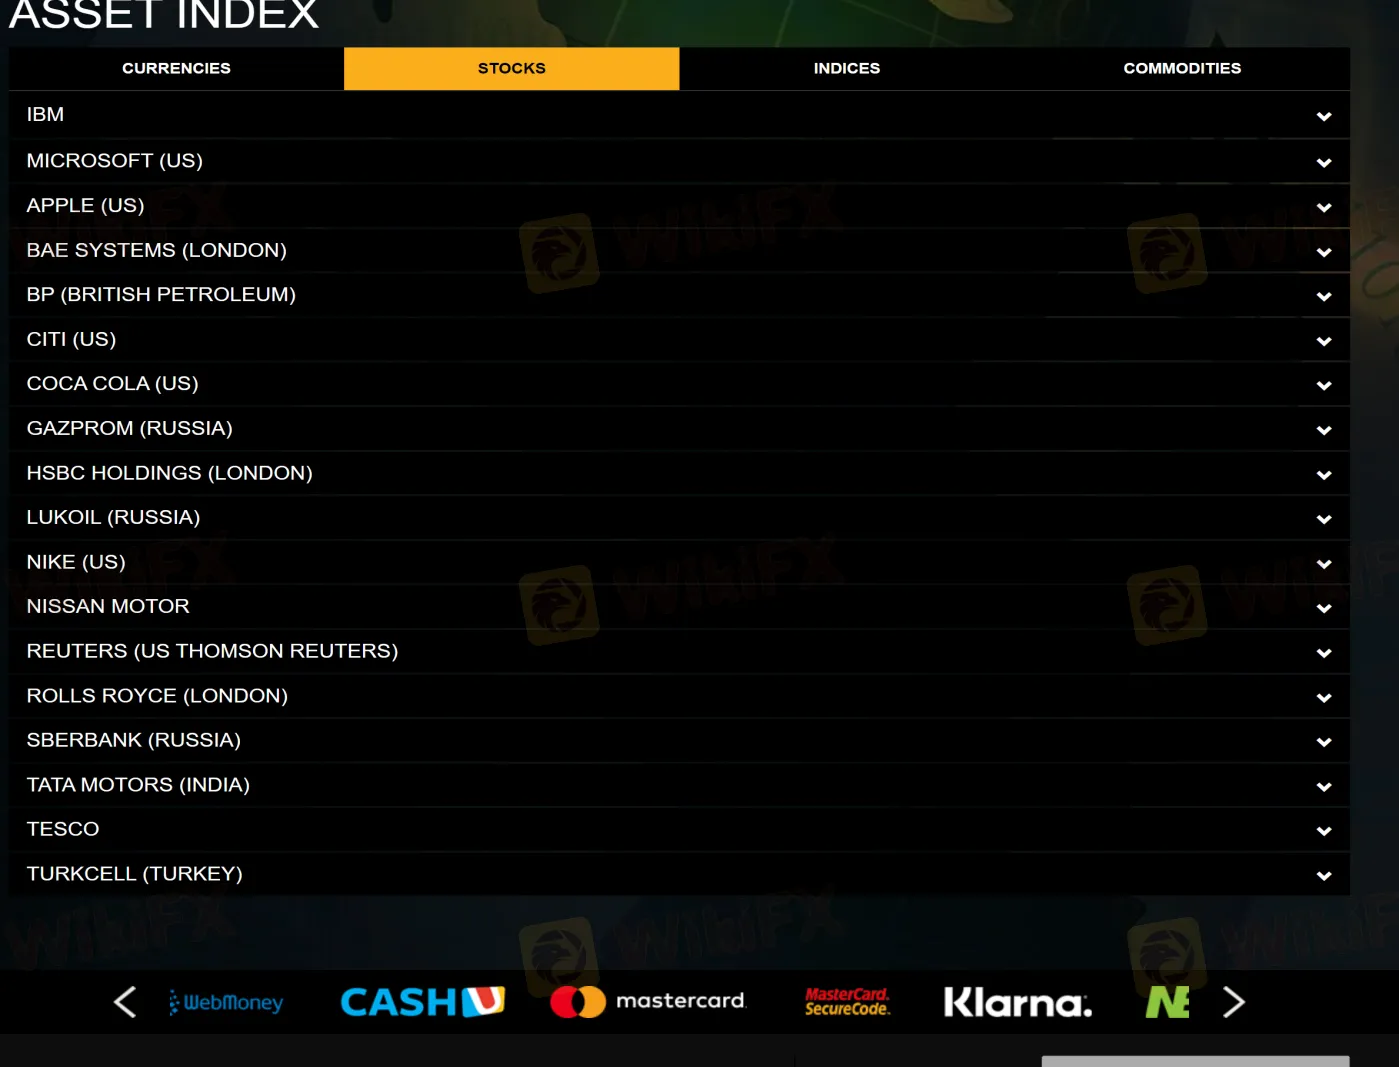Click the MICROSOFT (US) label
This screenshot has height=1067, width=1399.
(x=114, y=160)
